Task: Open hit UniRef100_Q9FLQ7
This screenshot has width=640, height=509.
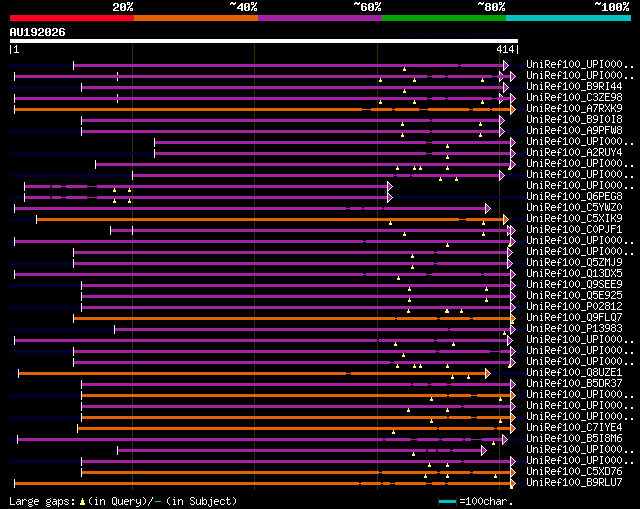Action: pyautogui.click(x=574, y=318)
